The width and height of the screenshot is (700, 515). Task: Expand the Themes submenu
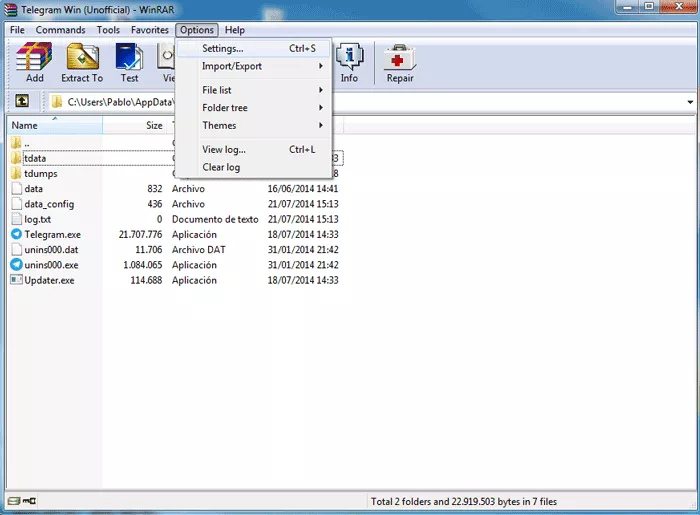pyautogui.click(x=254, y=125)
